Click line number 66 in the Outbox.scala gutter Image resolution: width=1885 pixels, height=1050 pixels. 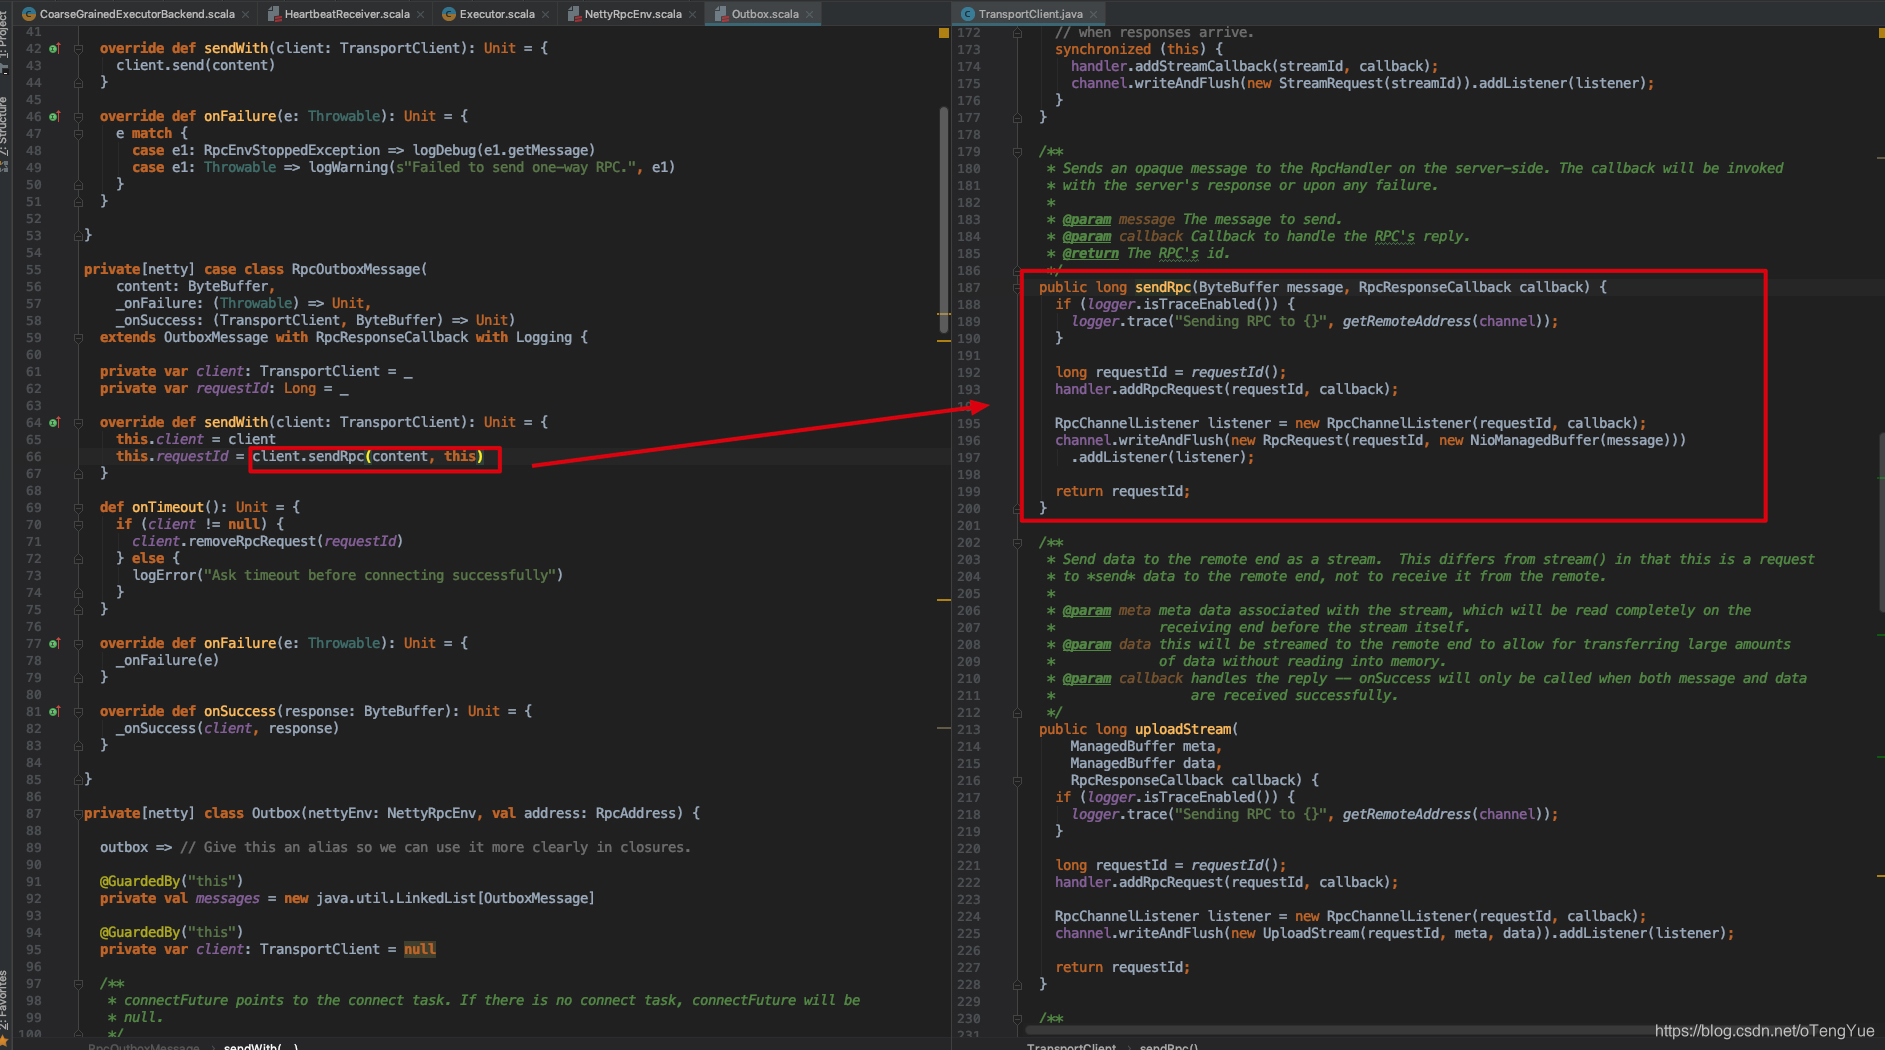34,456
